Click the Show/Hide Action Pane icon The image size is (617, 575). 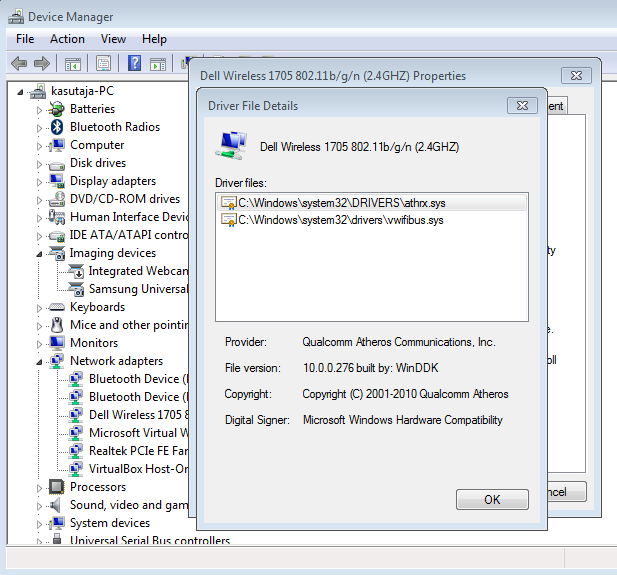pos(158,63)
